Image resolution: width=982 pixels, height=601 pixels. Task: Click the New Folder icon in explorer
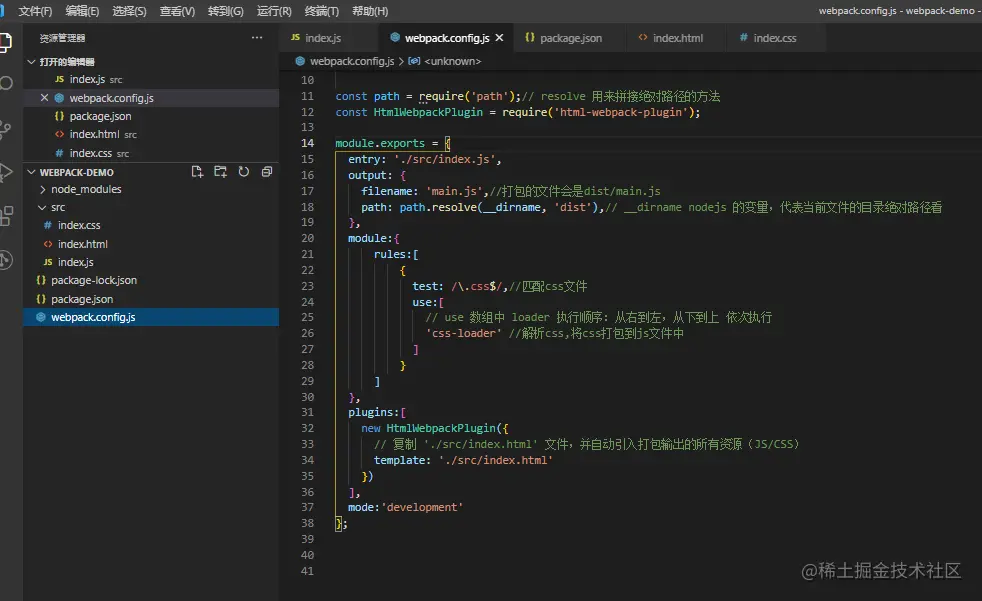click(x=220, y=172)
